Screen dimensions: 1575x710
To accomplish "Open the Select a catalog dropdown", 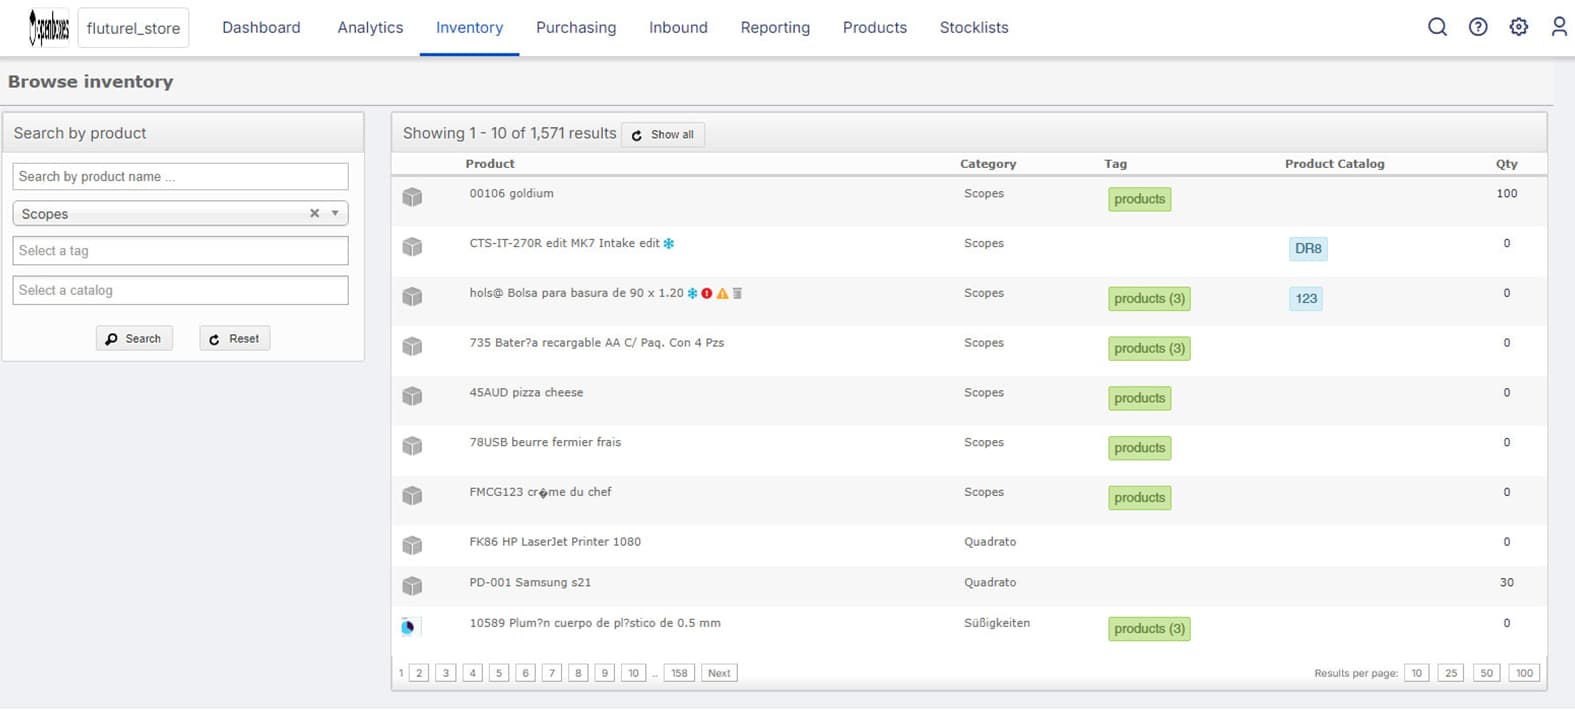I will coord(180,290).
